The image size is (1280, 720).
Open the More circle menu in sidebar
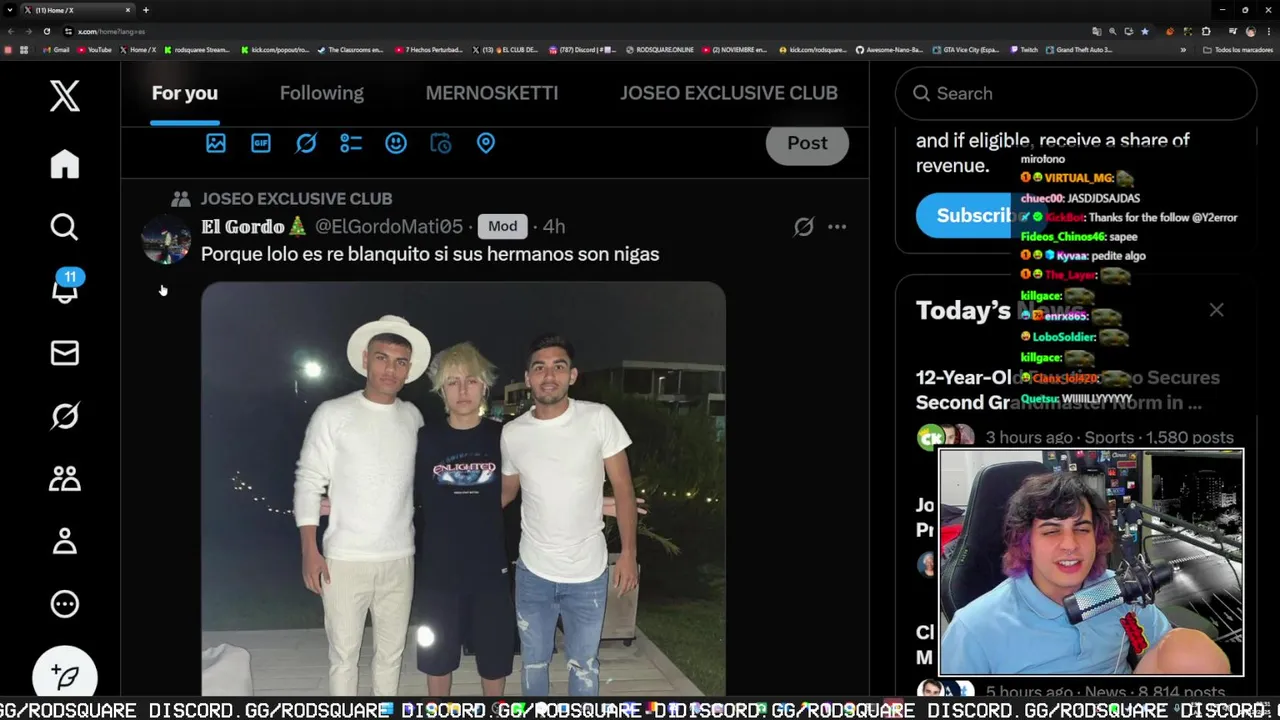click(x=65, y=604)
